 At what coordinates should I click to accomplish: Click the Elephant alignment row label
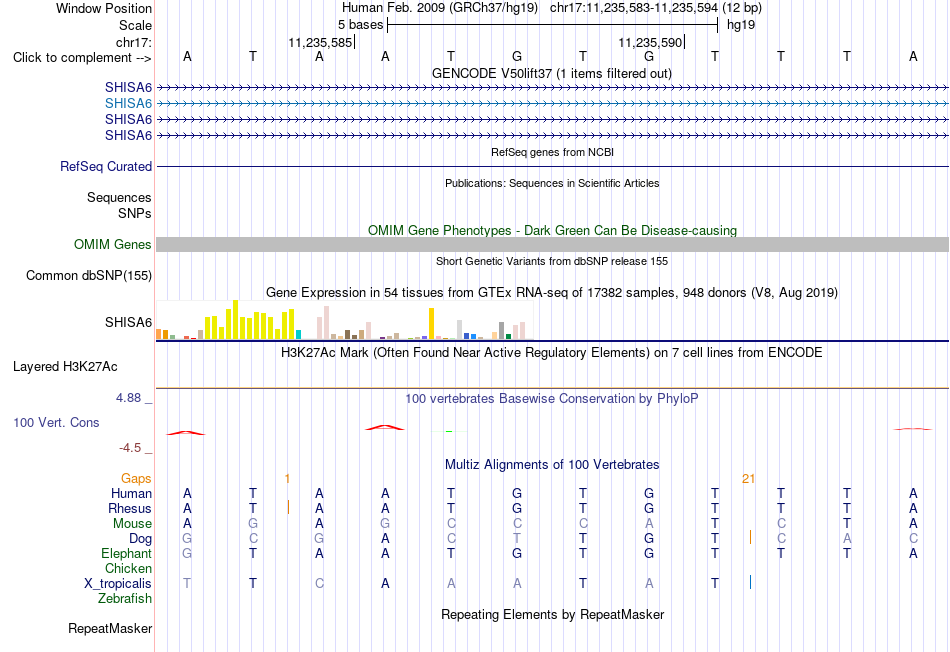[127, 554]
